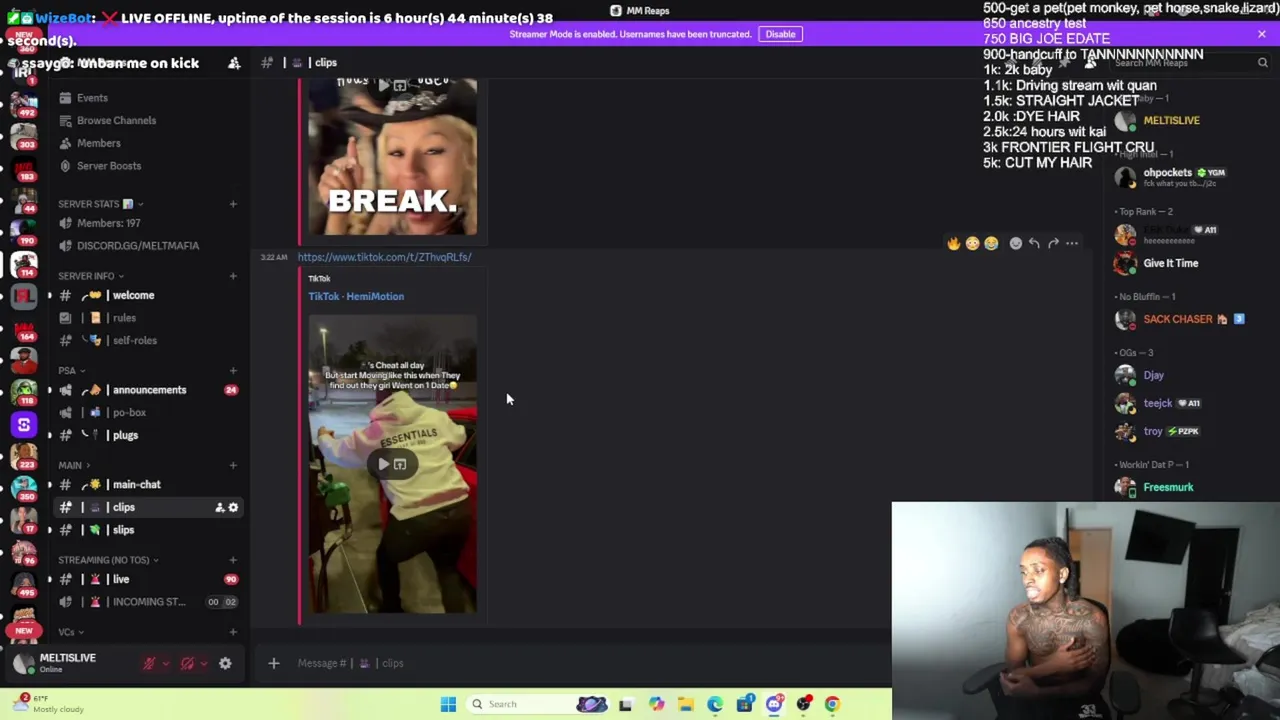Forward the TikTok message
The height and width of the screenshot is (720, 1280).
click(x=1053, y=243)
